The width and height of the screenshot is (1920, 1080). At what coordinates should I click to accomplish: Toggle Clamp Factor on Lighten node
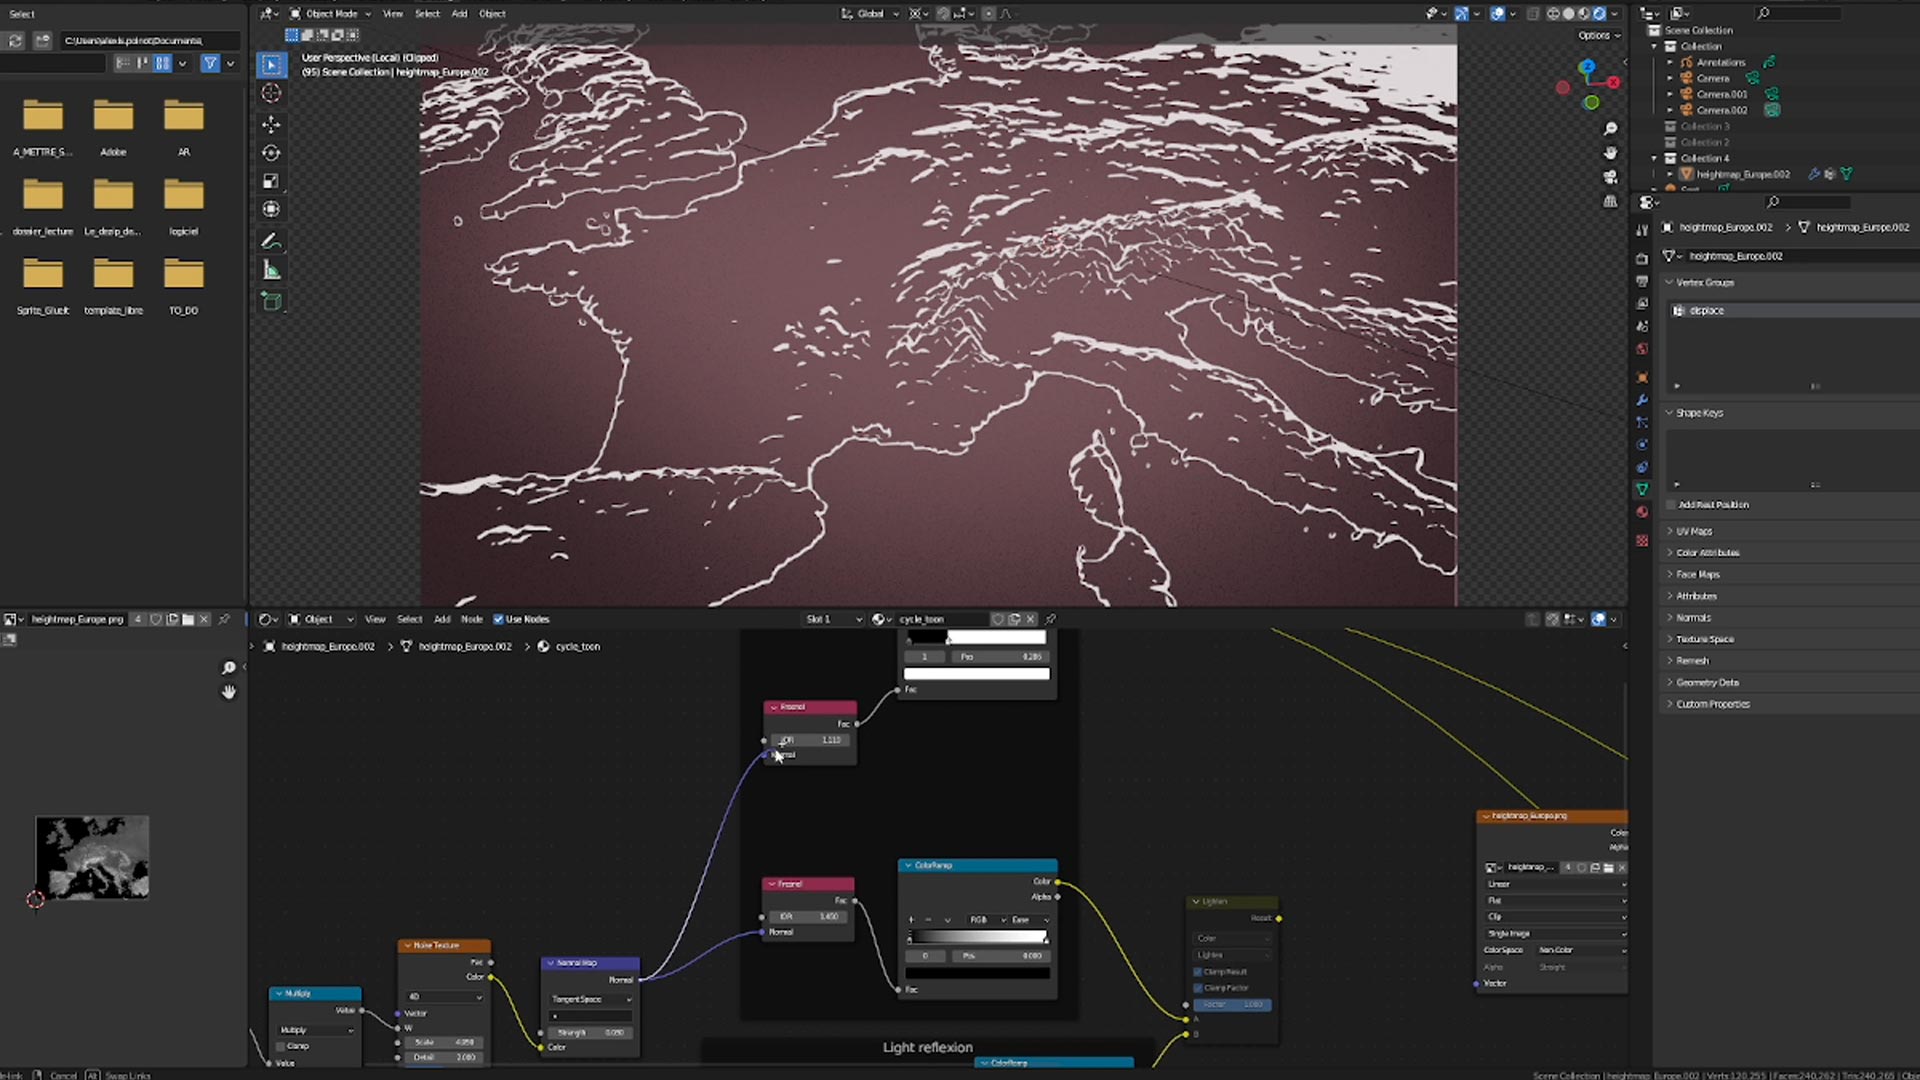[x=1198, y=988]
